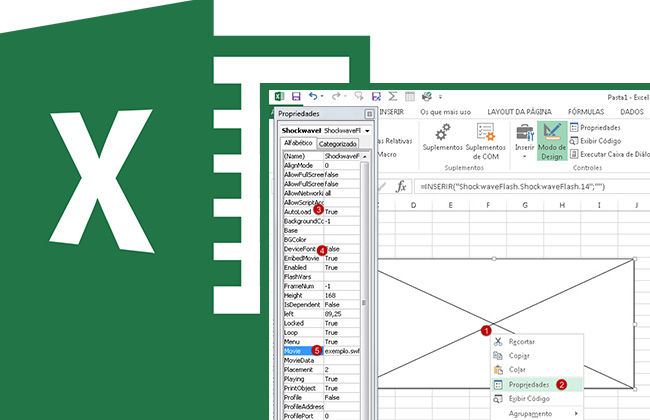Open the Undo history dropdown arrow
Viewport: 650px width, 420px height.
(322, 96)
